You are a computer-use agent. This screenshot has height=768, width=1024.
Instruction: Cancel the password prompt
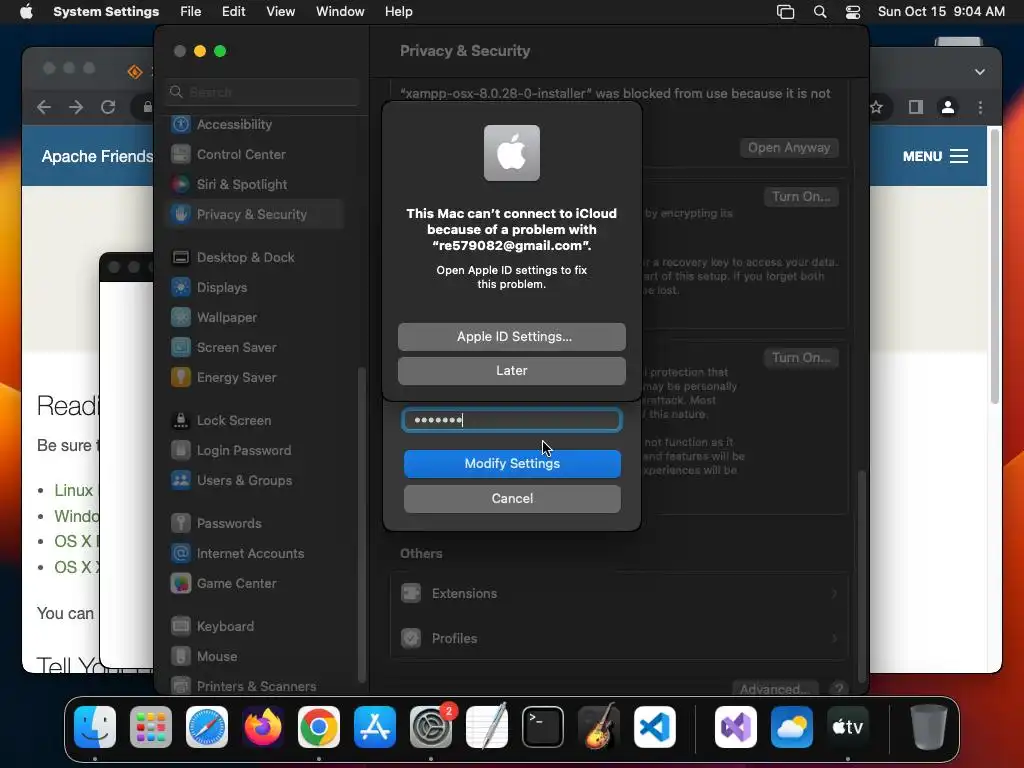512,498
